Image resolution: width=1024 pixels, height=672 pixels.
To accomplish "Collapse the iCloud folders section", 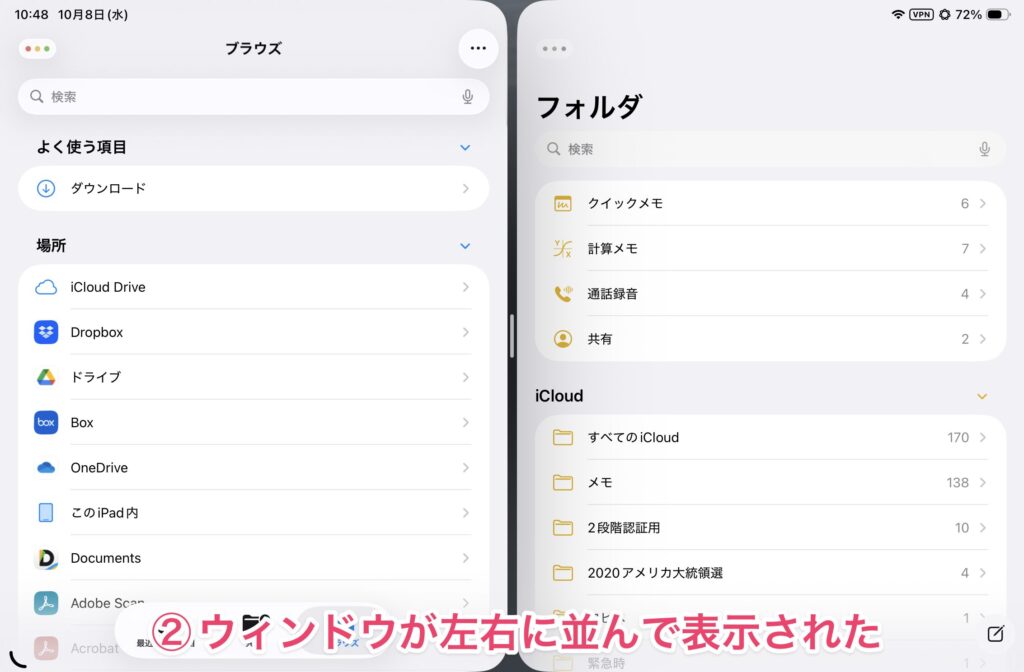I will (982, 396).
